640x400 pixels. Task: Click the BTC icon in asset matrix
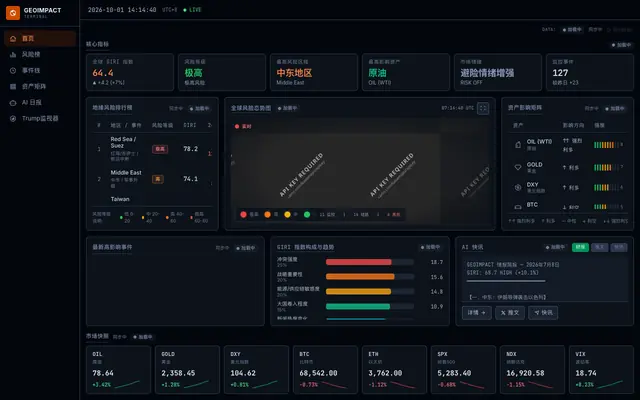point(518,207)
